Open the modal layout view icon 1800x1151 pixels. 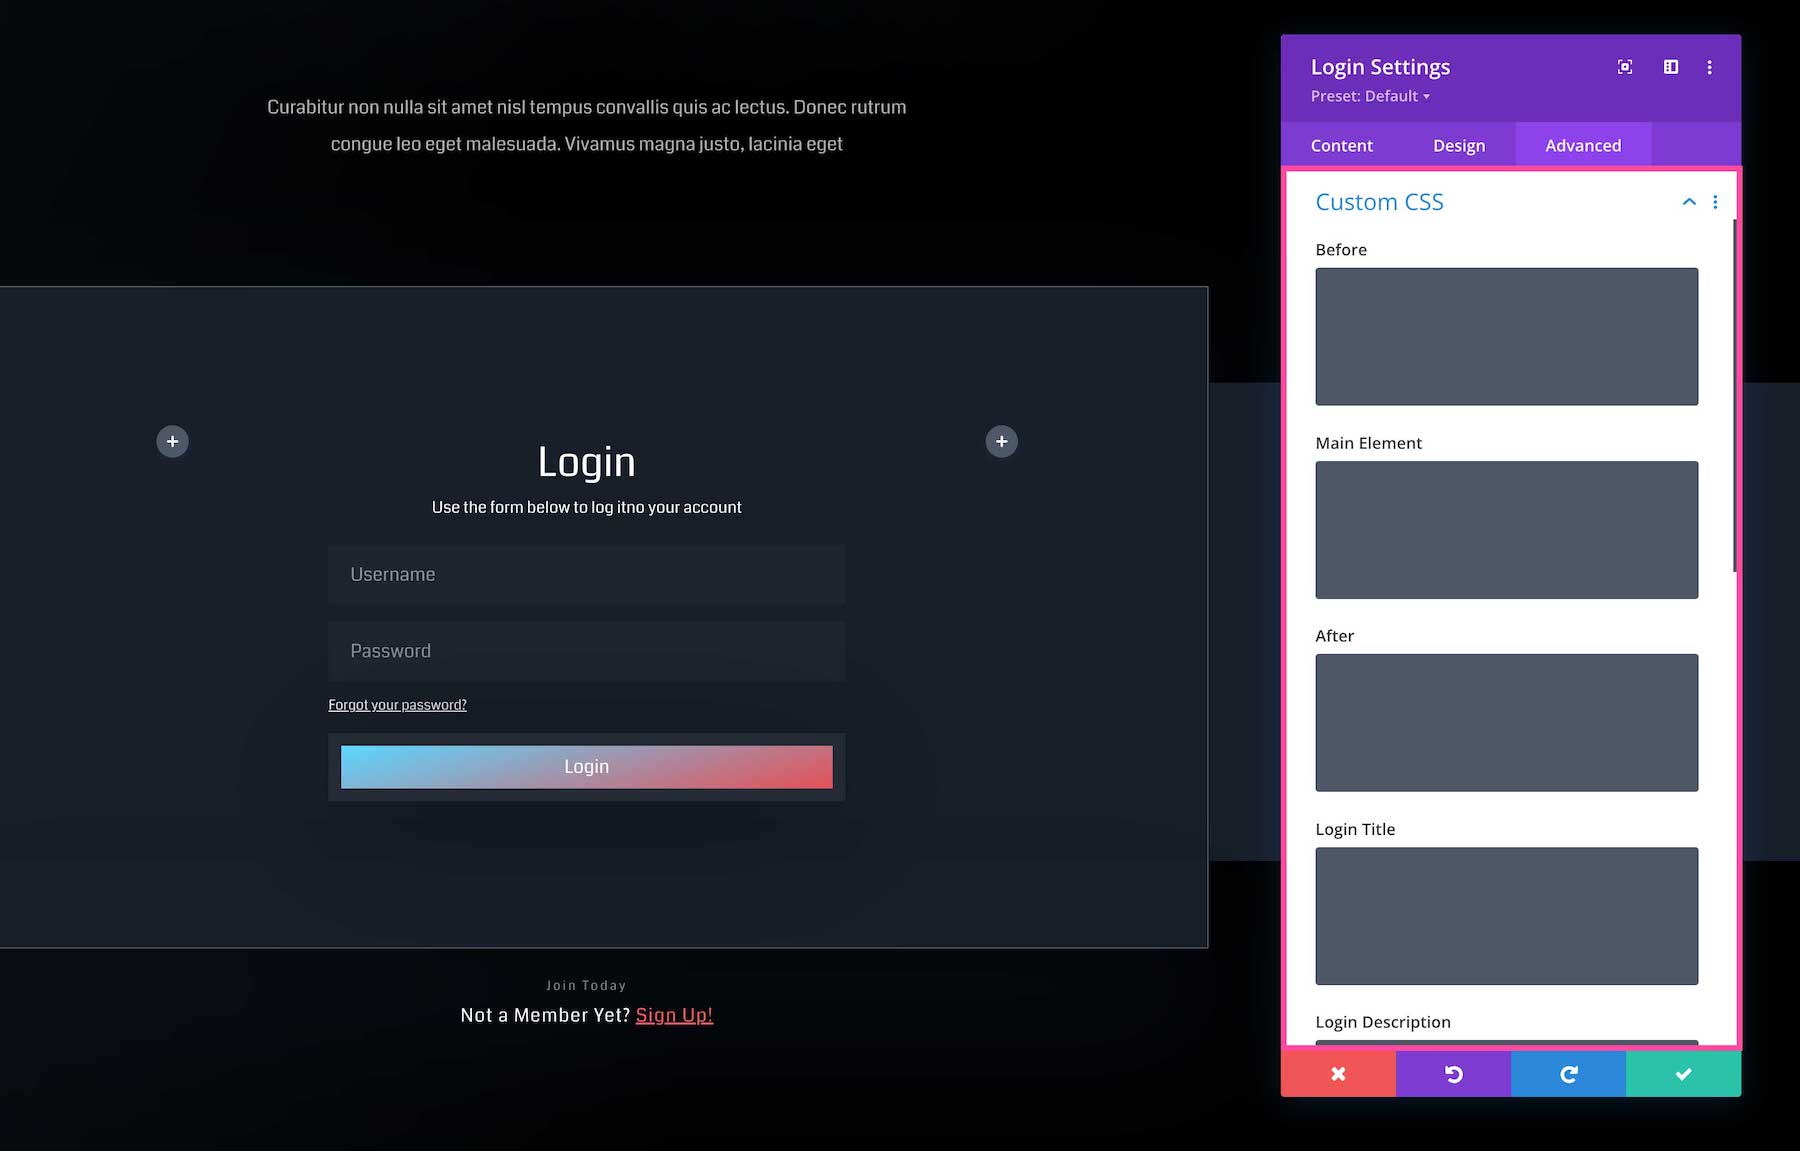coord(1670,66)
